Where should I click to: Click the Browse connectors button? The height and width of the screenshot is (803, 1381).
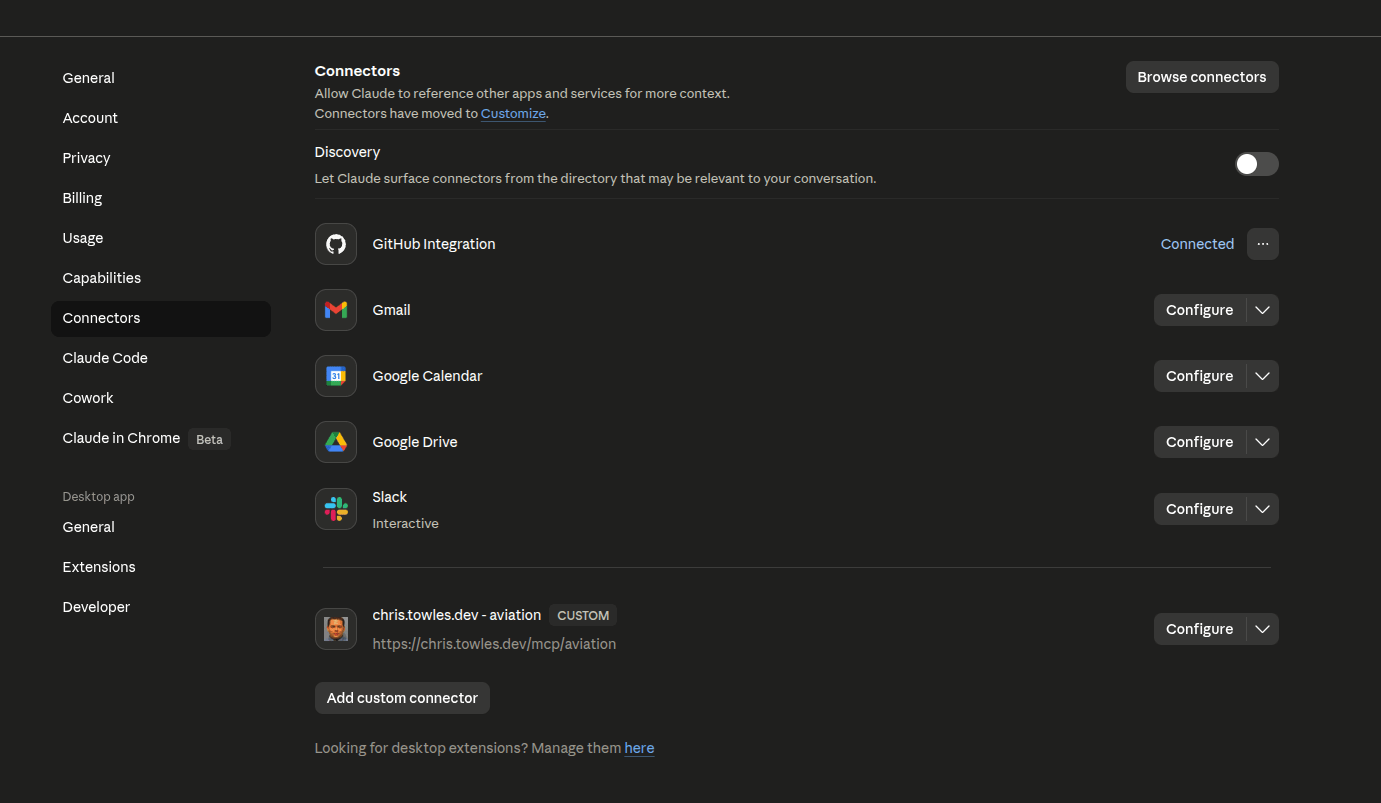1202,77
